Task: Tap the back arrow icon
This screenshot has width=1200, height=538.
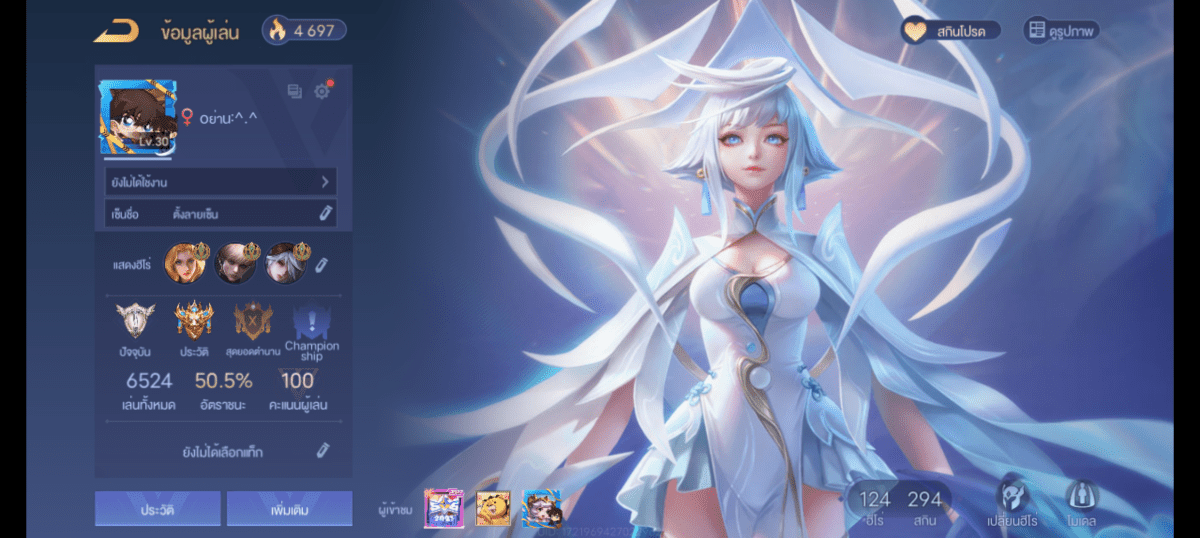Action: pyautogui.click(x=115, y=31)
